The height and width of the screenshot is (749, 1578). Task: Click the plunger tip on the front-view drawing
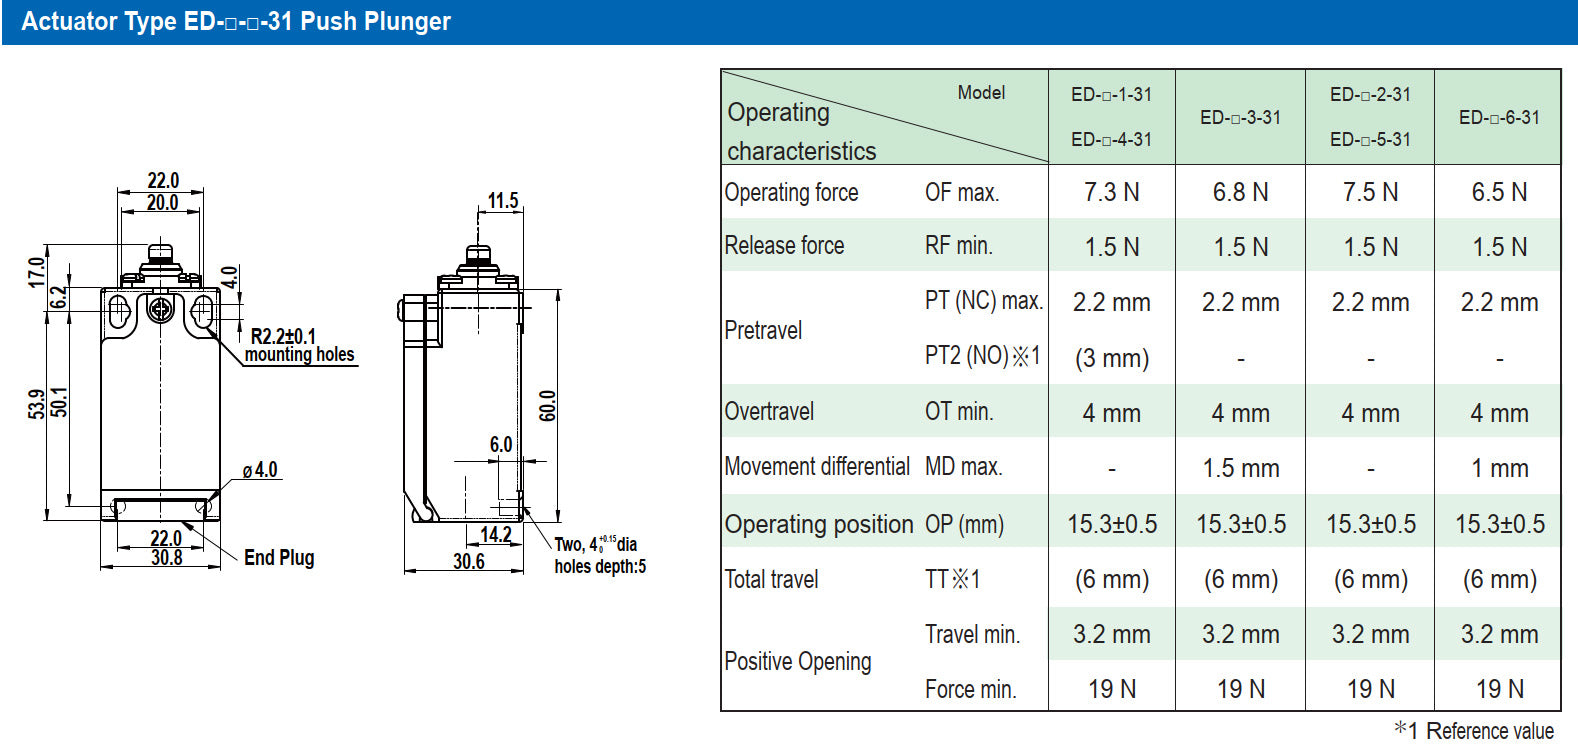[160, 250]
